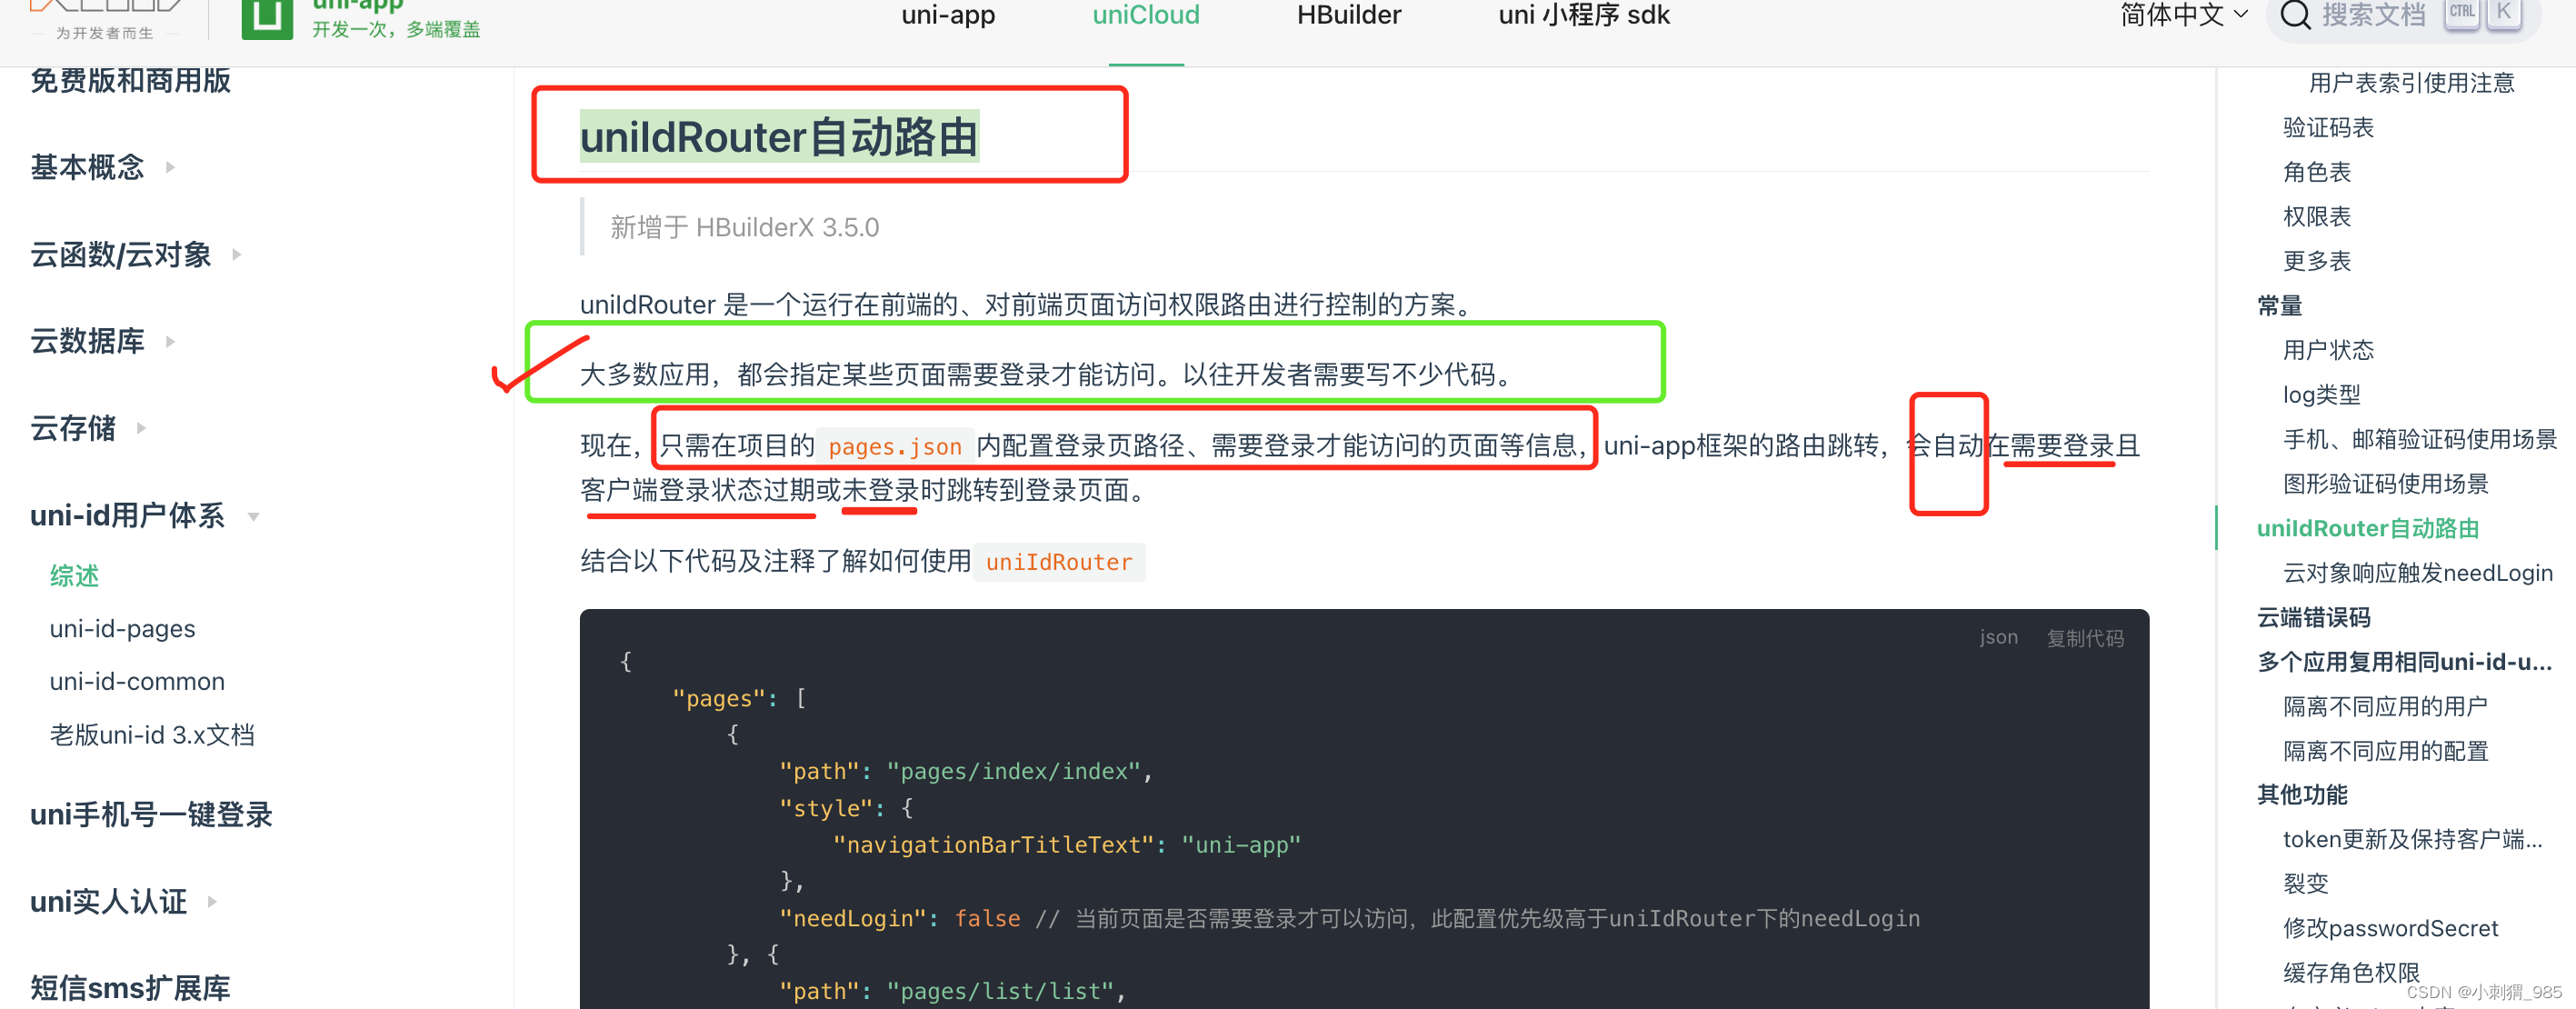Open the uni-id-common sidebar item
Viewport: 2576px width, 1009px height.
137,682
